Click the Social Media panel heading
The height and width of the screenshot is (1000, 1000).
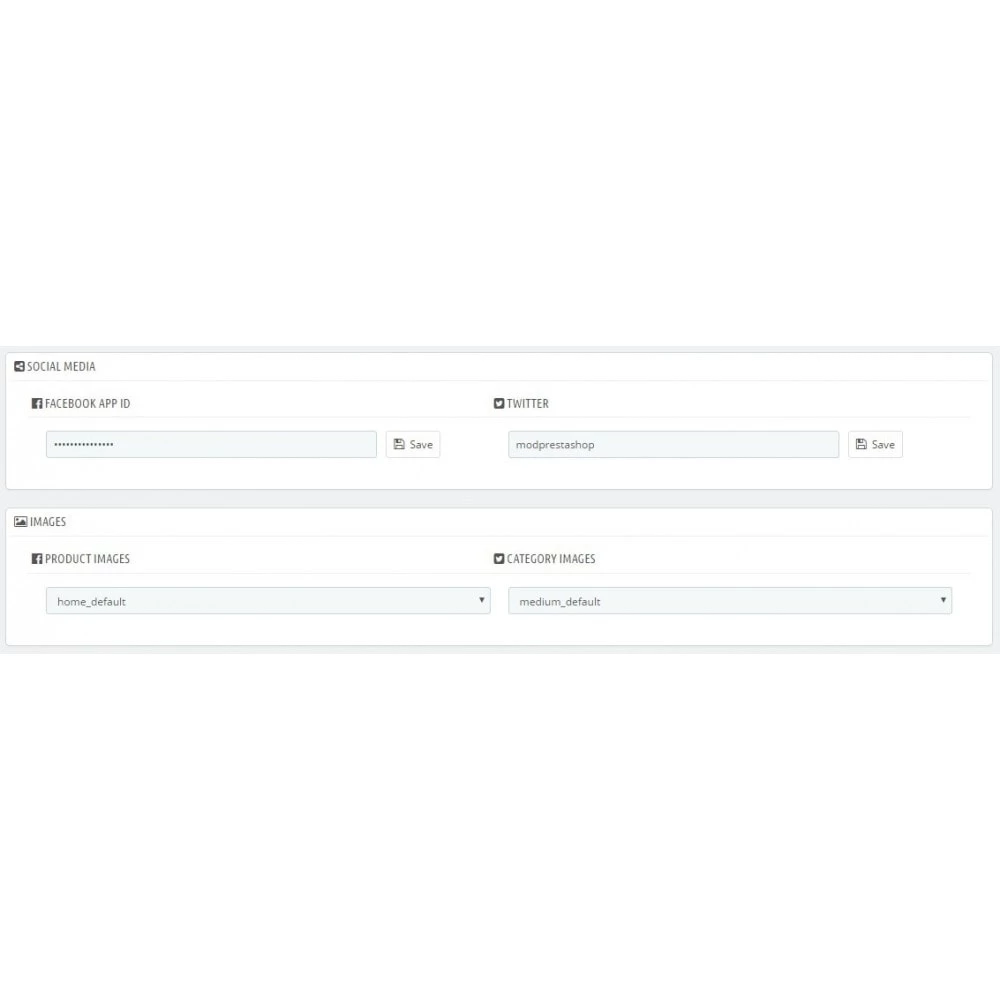tap(61, 367)
